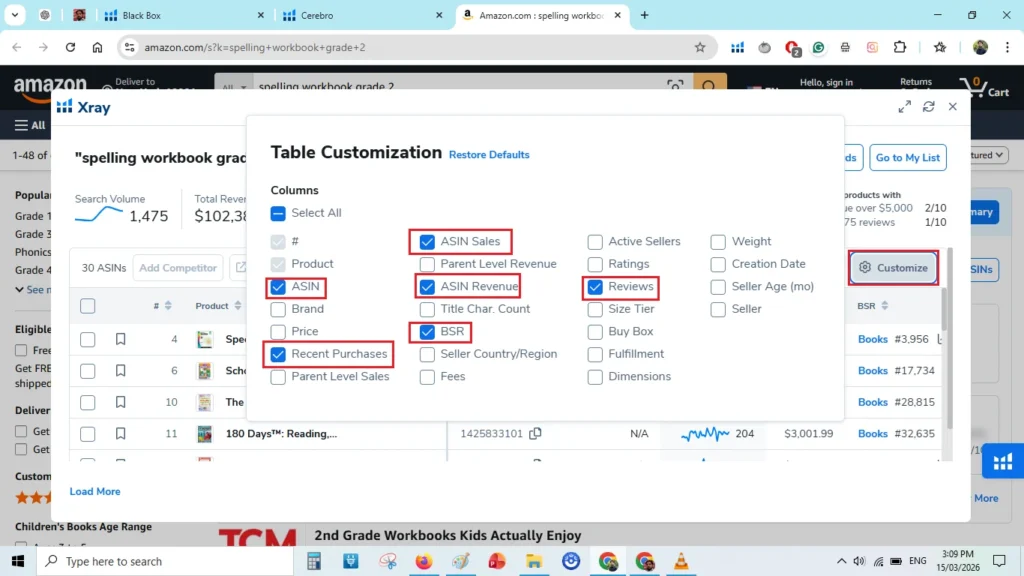Open the blue Helium 10 floating panel icon
This screenshot has width=1024, height=576.
tap(1003, 461)
